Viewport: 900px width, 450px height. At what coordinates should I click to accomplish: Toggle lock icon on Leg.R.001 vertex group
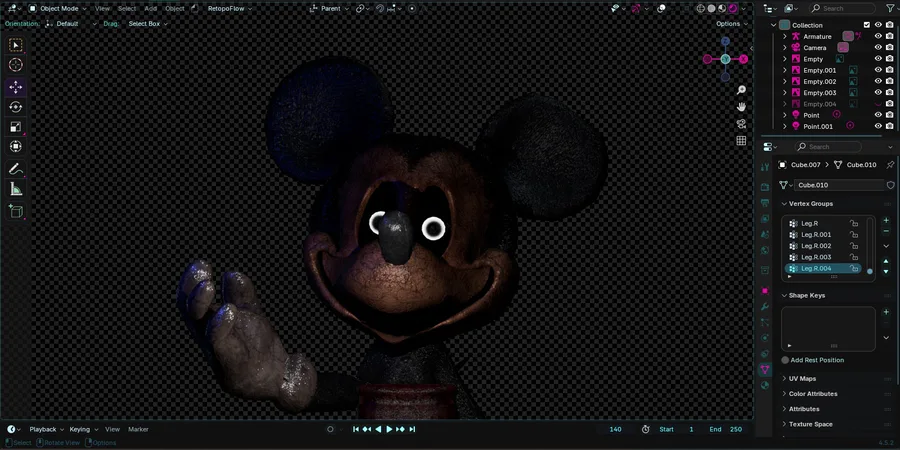tap(854, 235)
